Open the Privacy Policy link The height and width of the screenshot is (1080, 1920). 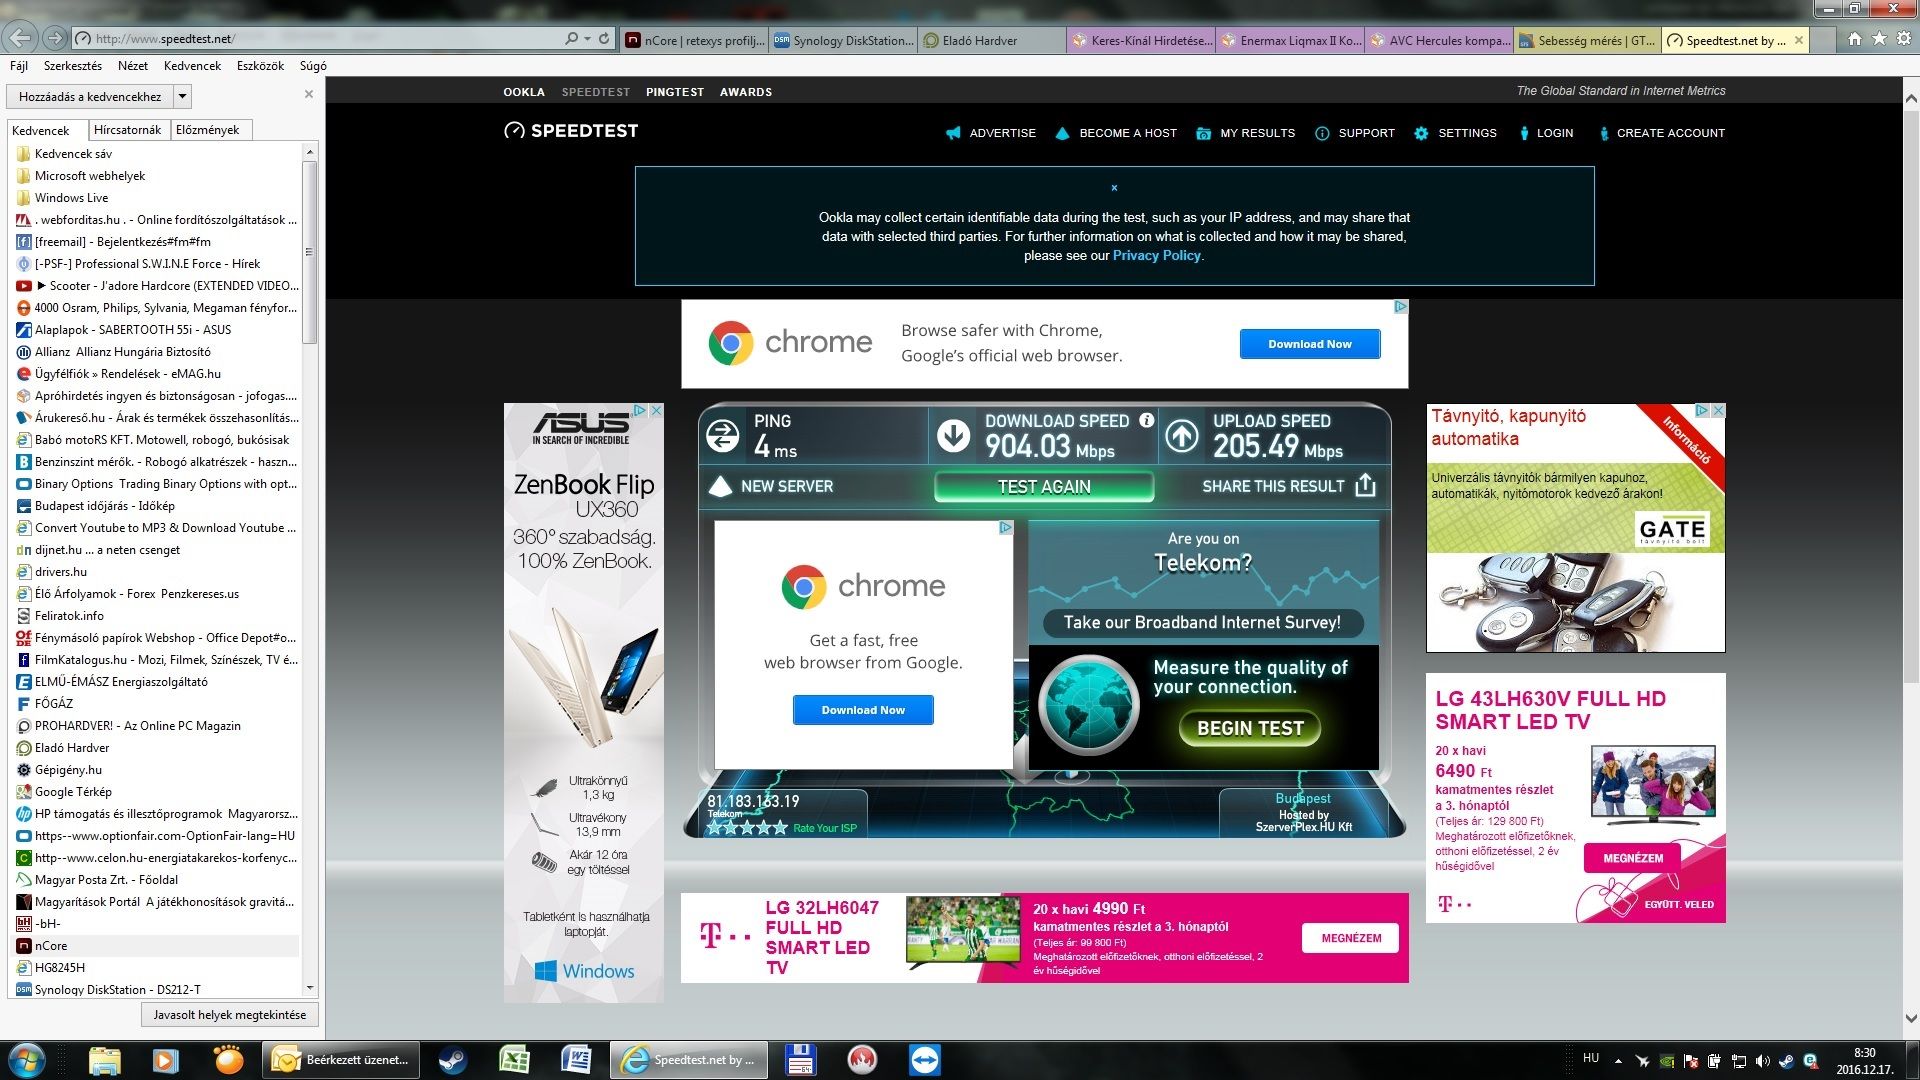[x=1156, y=256]
